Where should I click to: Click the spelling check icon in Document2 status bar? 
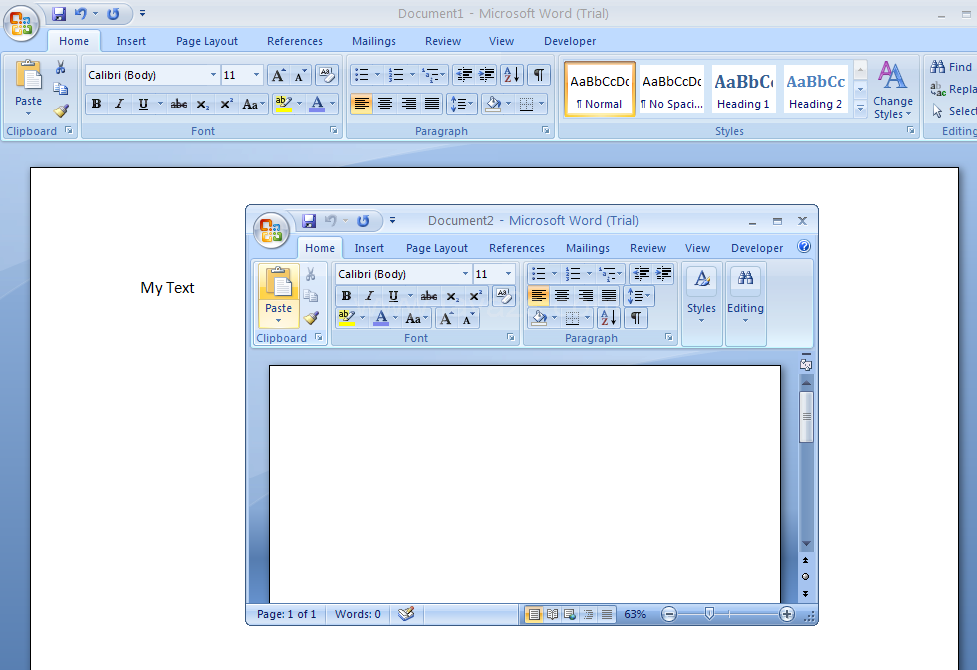[406, 614]
